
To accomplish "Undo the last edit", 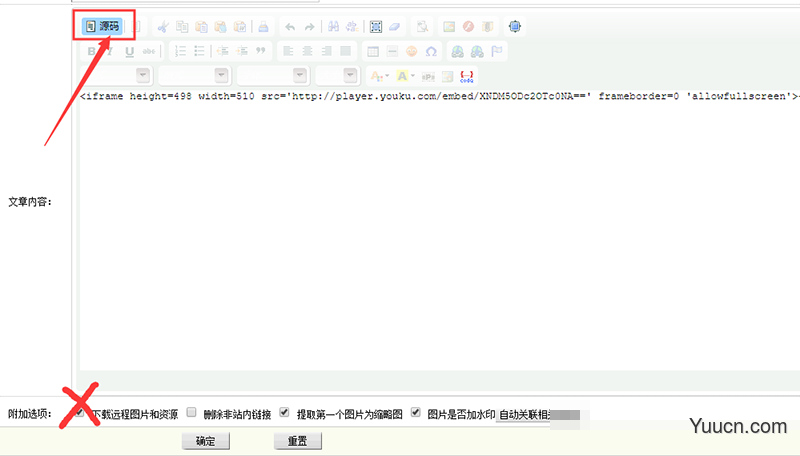I will 290,27.
